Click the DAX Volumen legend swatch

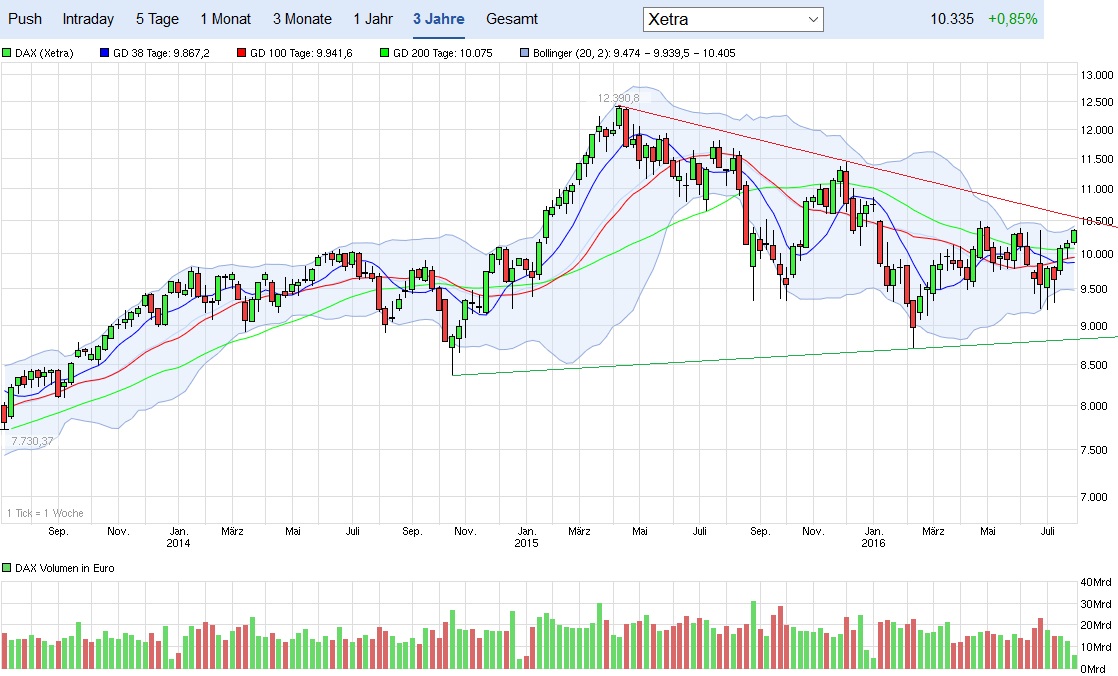coord(6,568)
